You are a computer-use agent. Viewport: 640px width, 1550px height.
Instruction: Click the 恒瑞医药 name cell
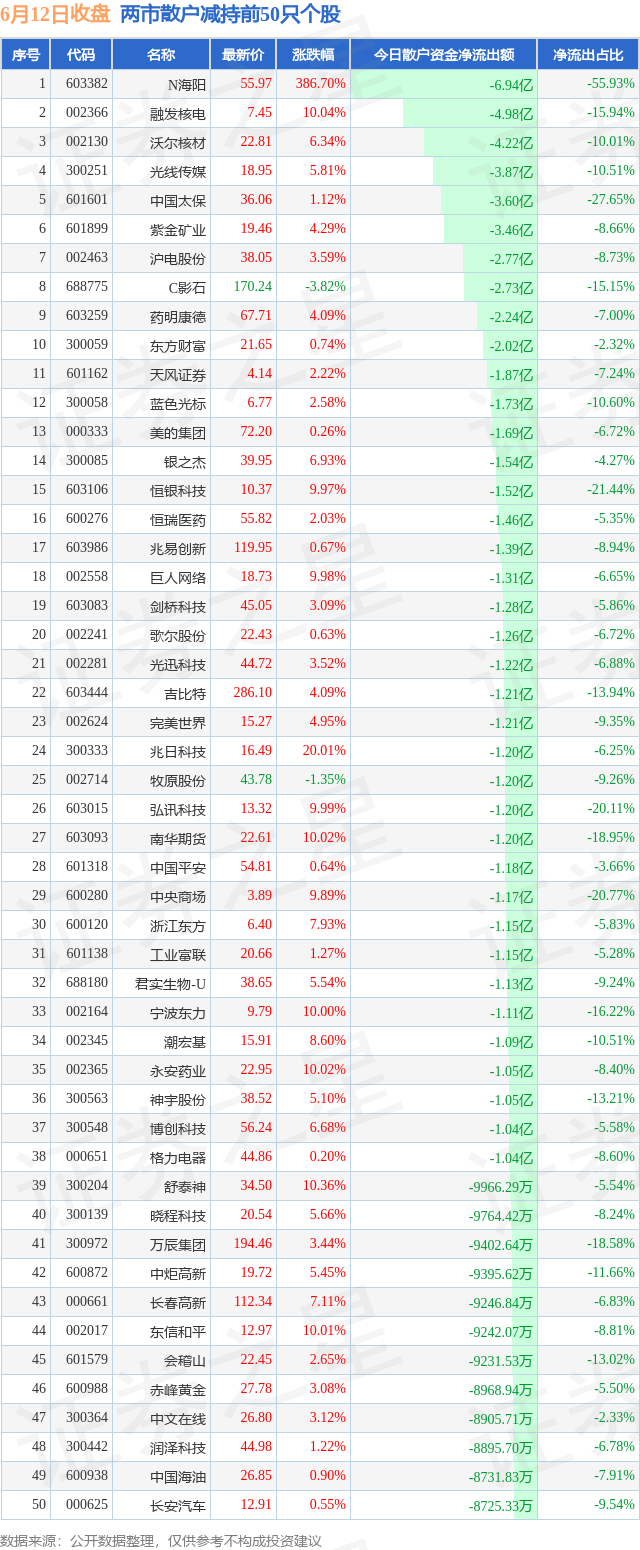161,519
